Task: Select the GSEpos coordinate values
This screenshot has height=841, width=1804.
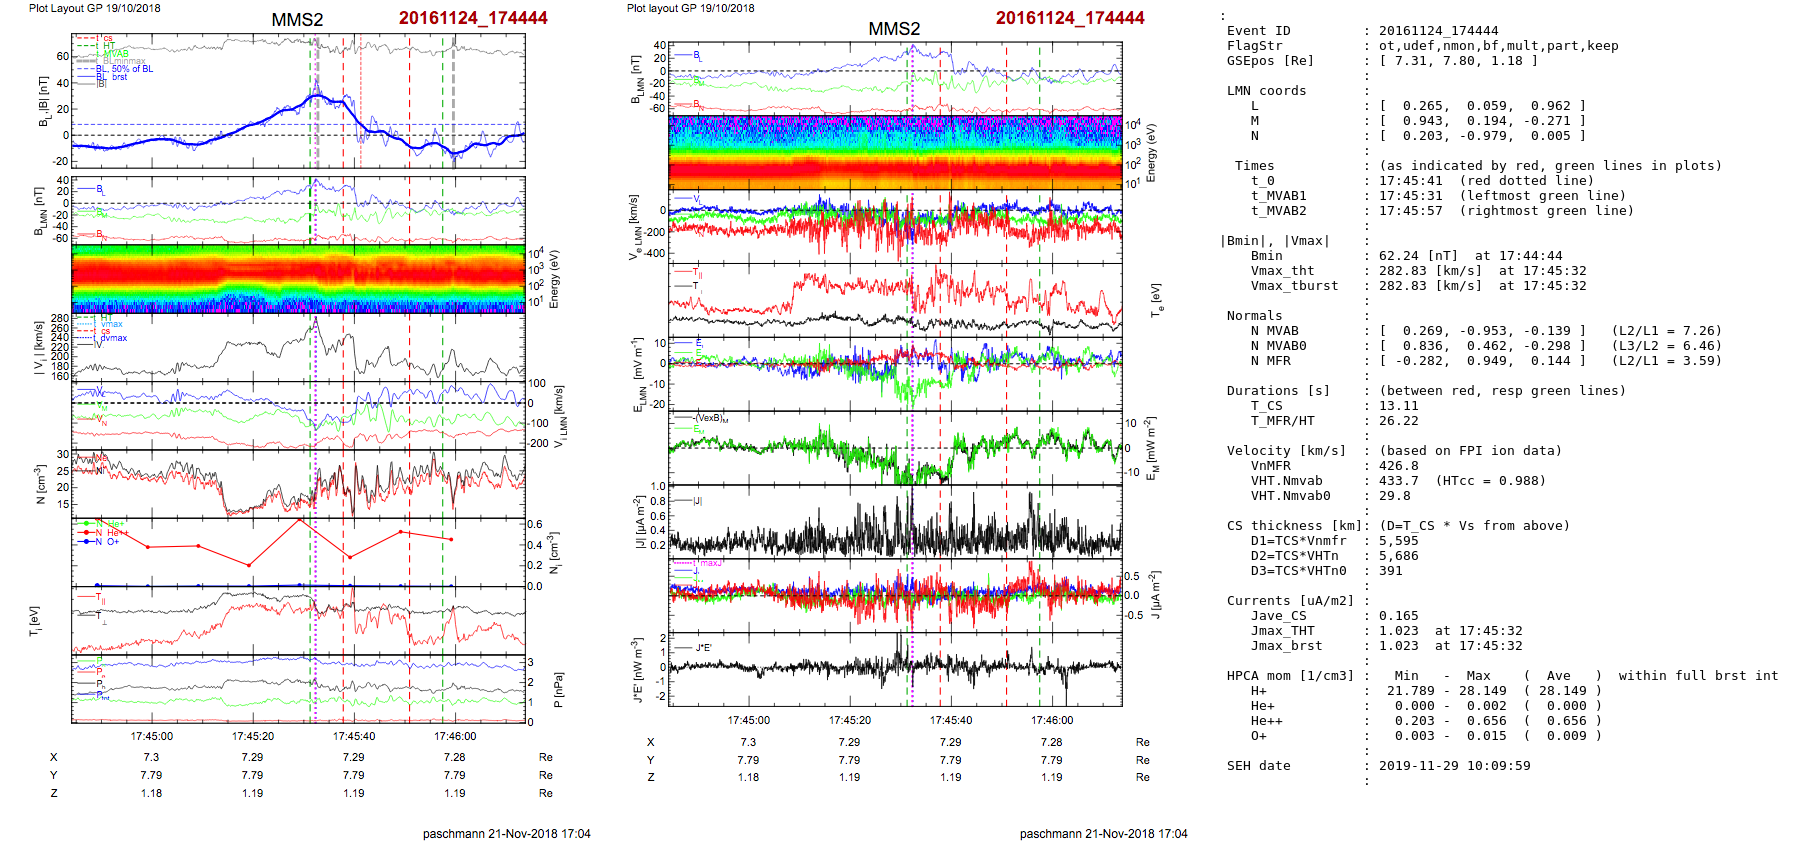Action: [1458, 61]
